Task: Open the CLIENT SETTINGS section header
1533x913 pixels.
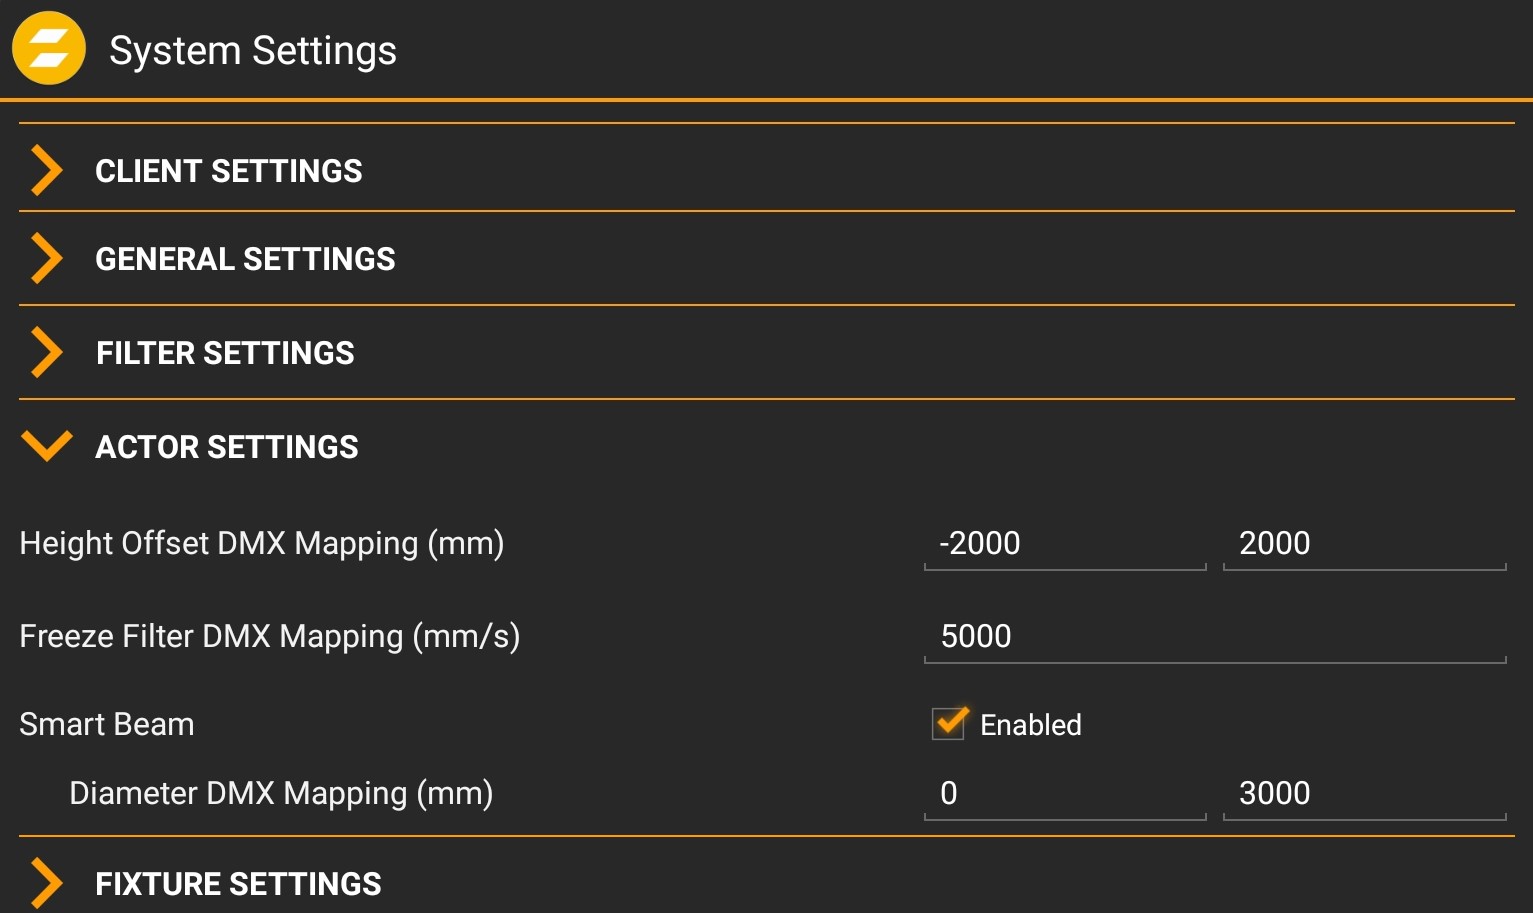Action: pyautogui.click(x=229, y=171)
